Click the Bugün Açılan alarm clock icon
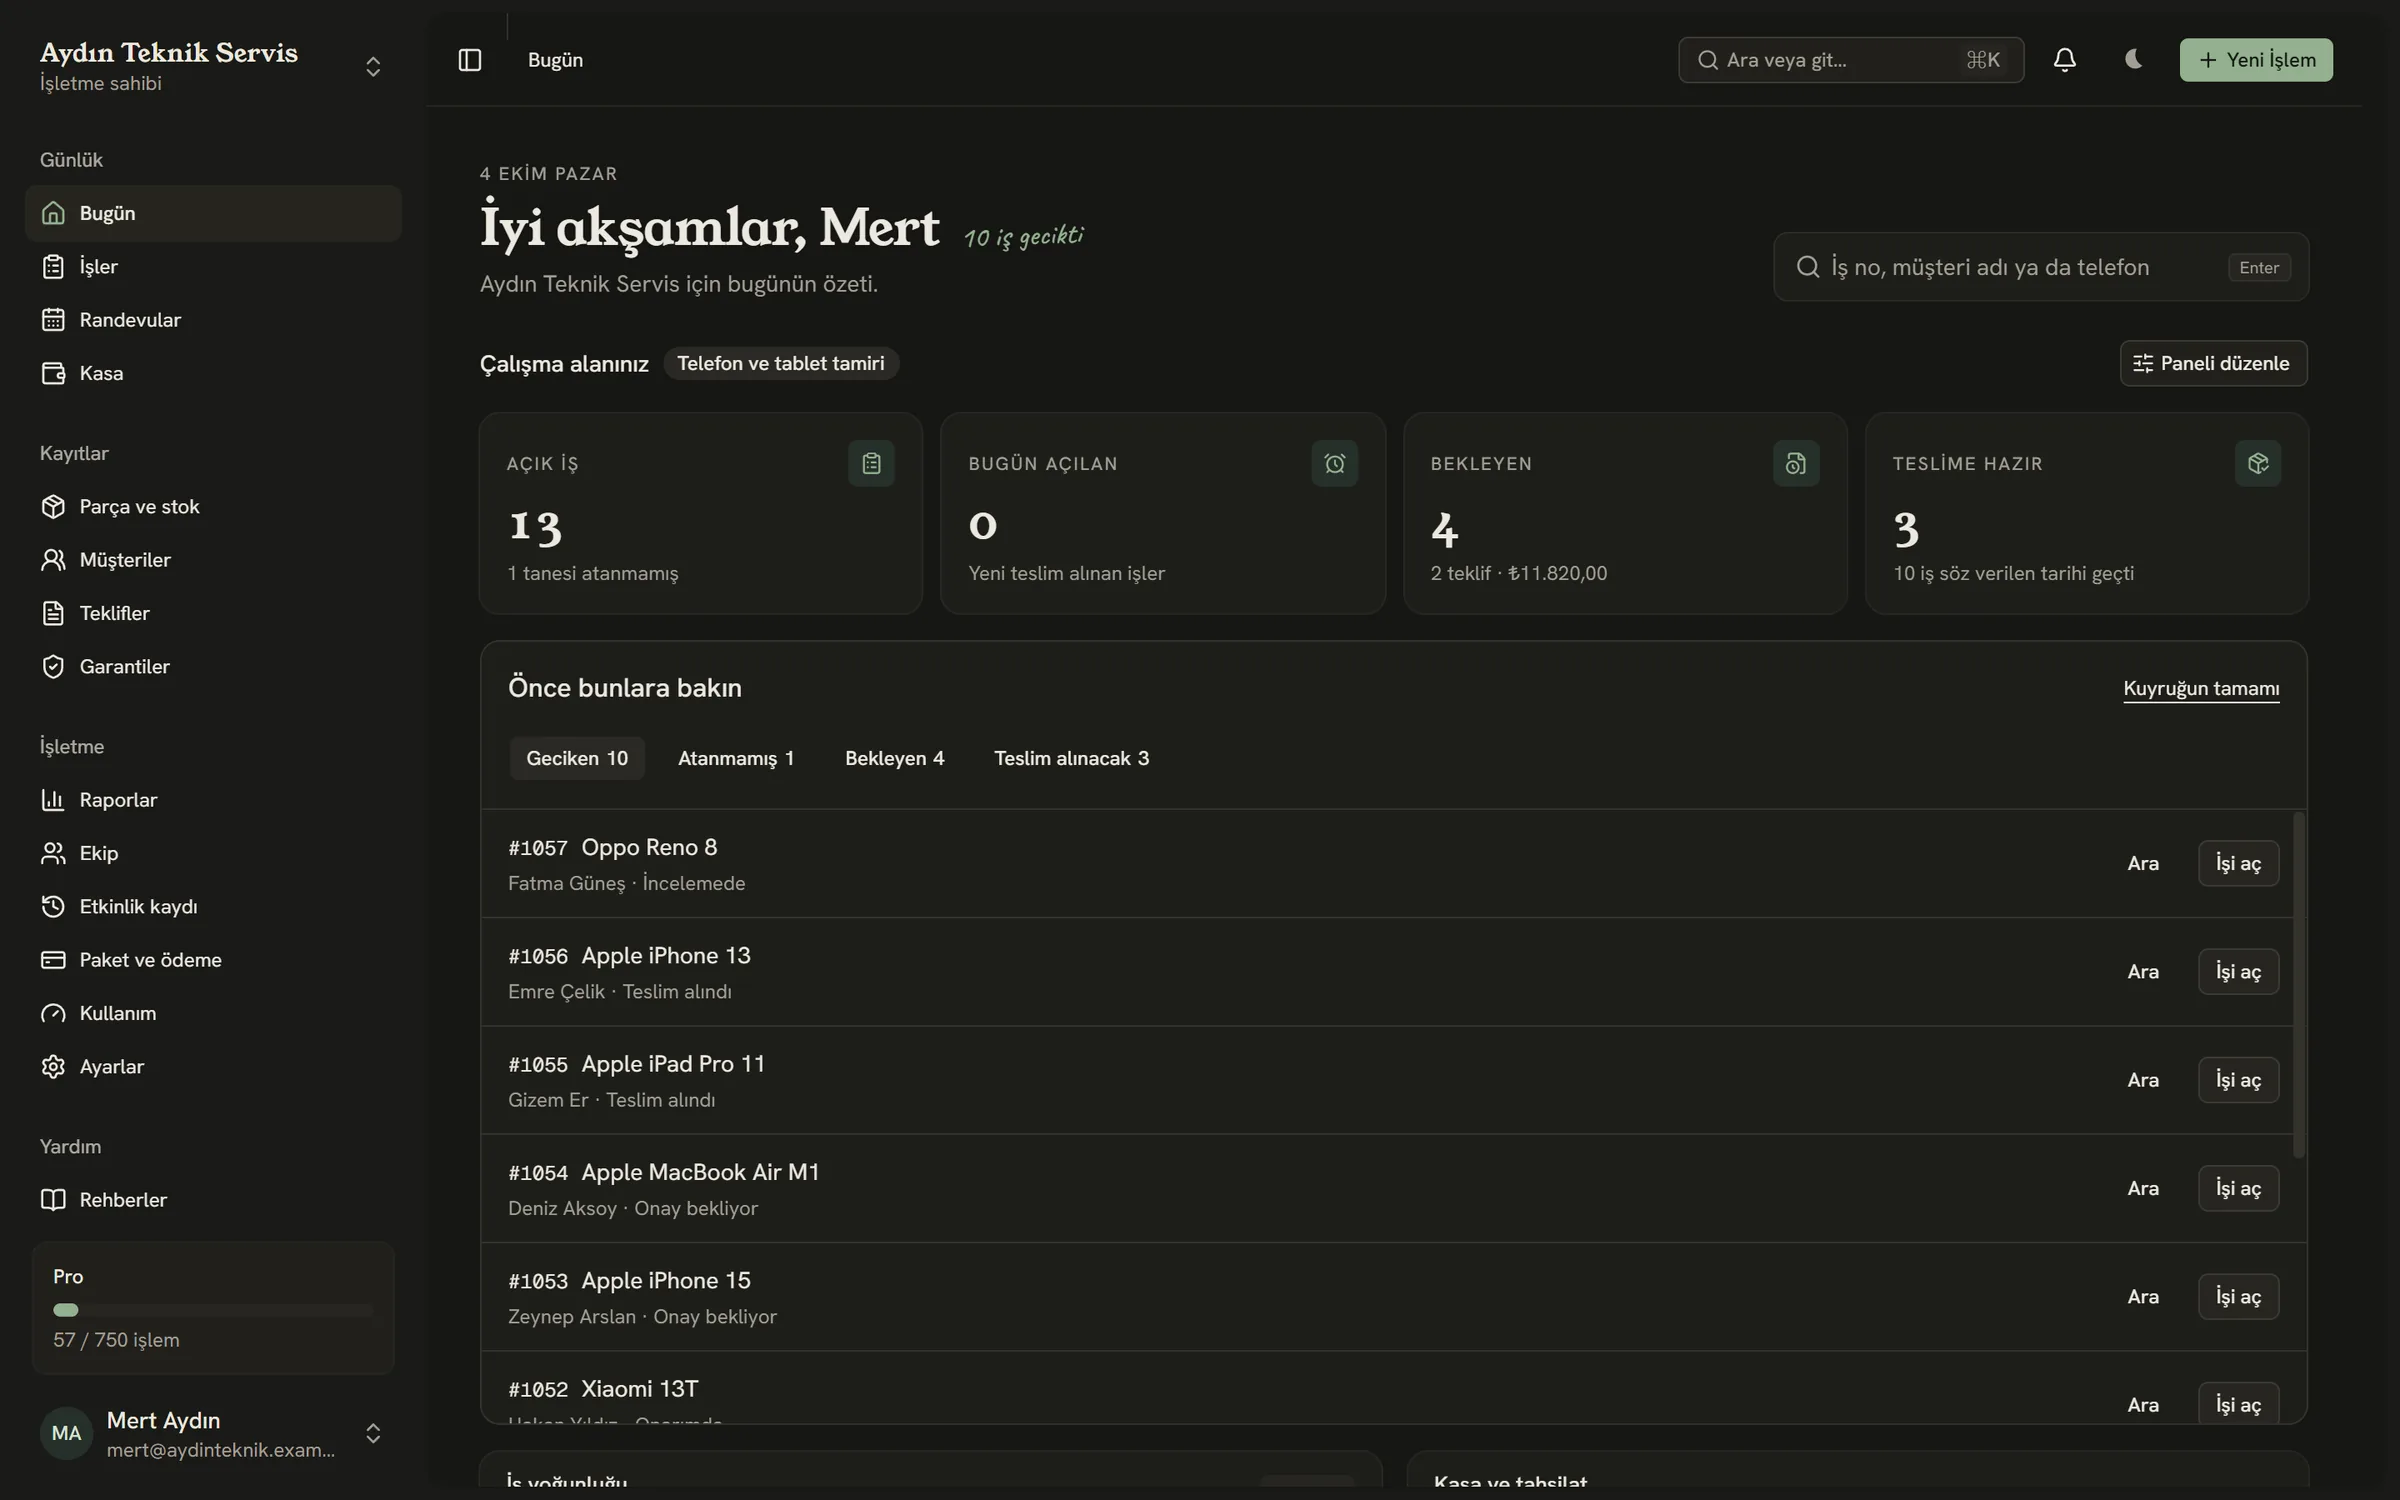The height and width of the screenshot is (1500, 2400). click(1334, 463)
